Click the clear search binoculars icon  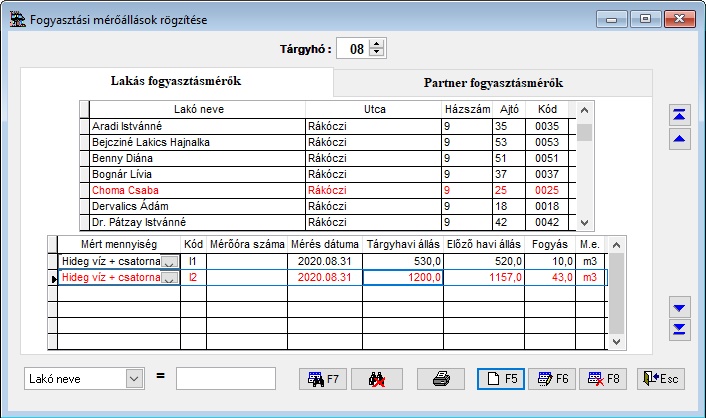[x=376, y=379]
